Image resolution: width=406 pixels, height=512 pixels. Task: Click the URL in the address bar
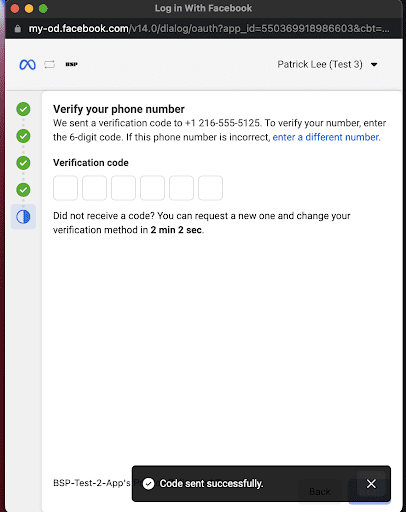(x=209, y=29)
